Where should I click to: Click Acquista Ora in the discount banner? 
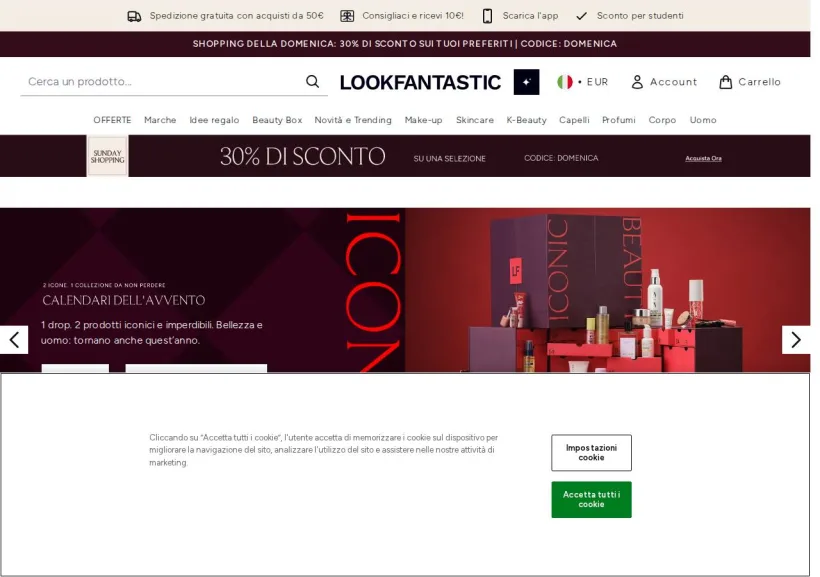(x=703, y=158)
